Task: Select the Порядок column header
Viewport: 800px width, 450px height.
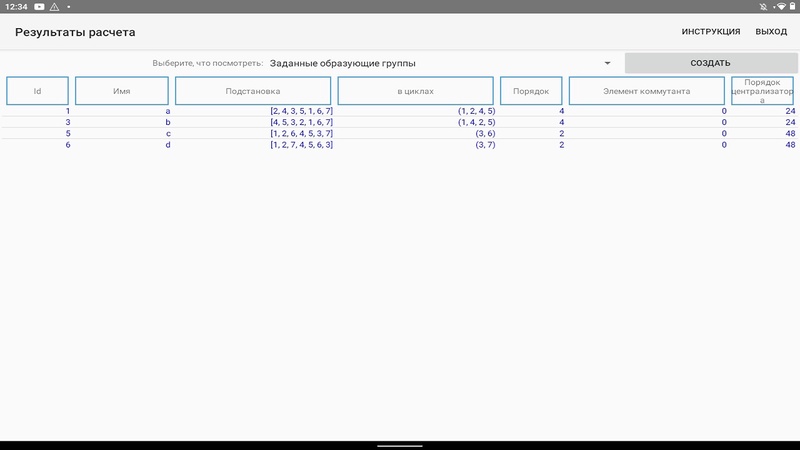Action: (x=531, y=91)
